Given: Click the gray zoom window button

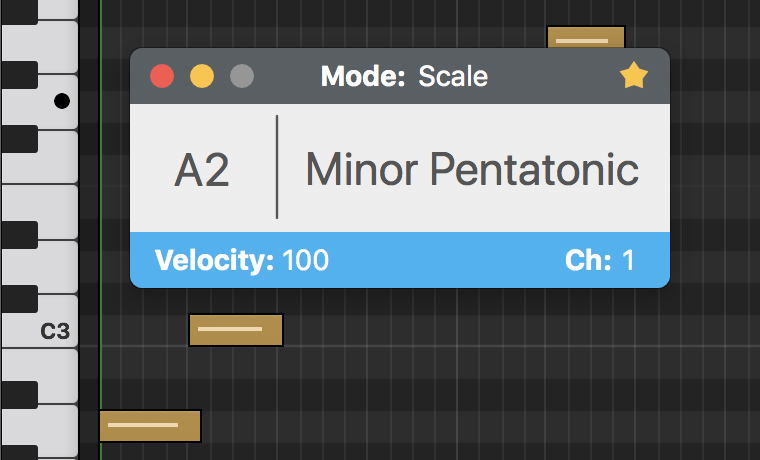Looking at the screenshot, I should point(242,76).
